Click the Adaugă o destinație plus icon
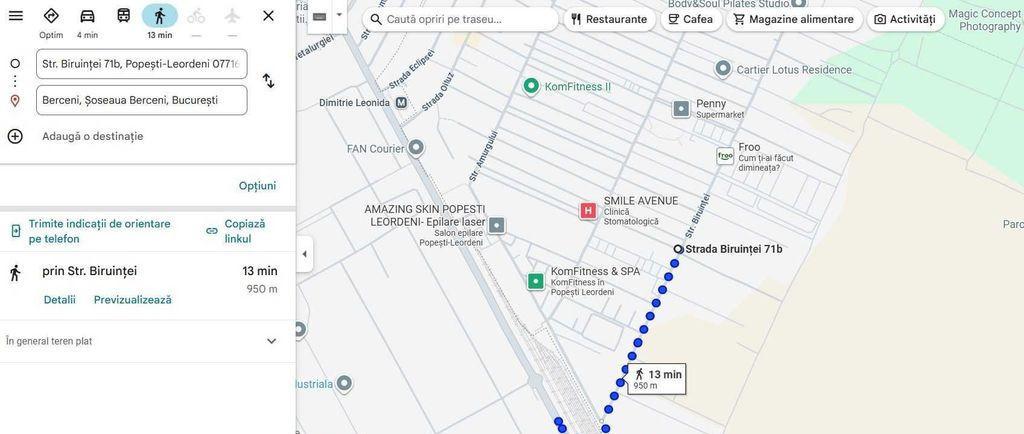 pyautogui.click(x=15, y=136)
